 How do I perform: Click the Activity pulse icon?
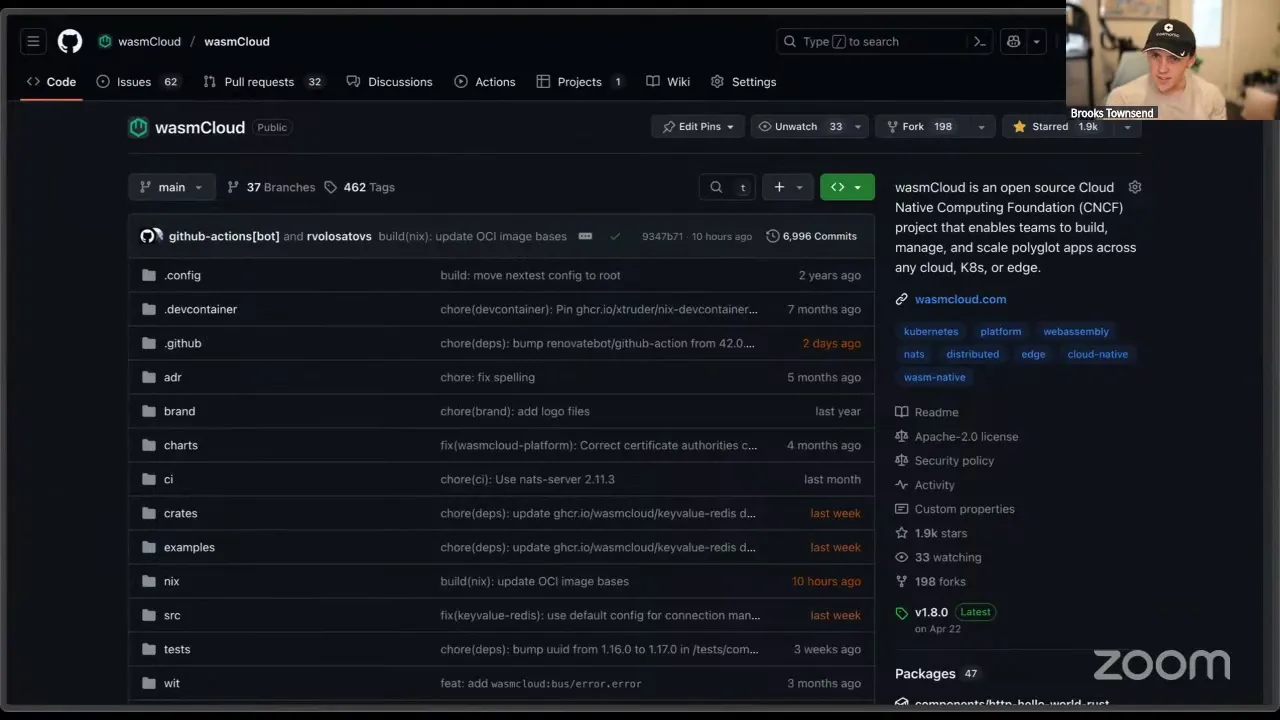902,485
